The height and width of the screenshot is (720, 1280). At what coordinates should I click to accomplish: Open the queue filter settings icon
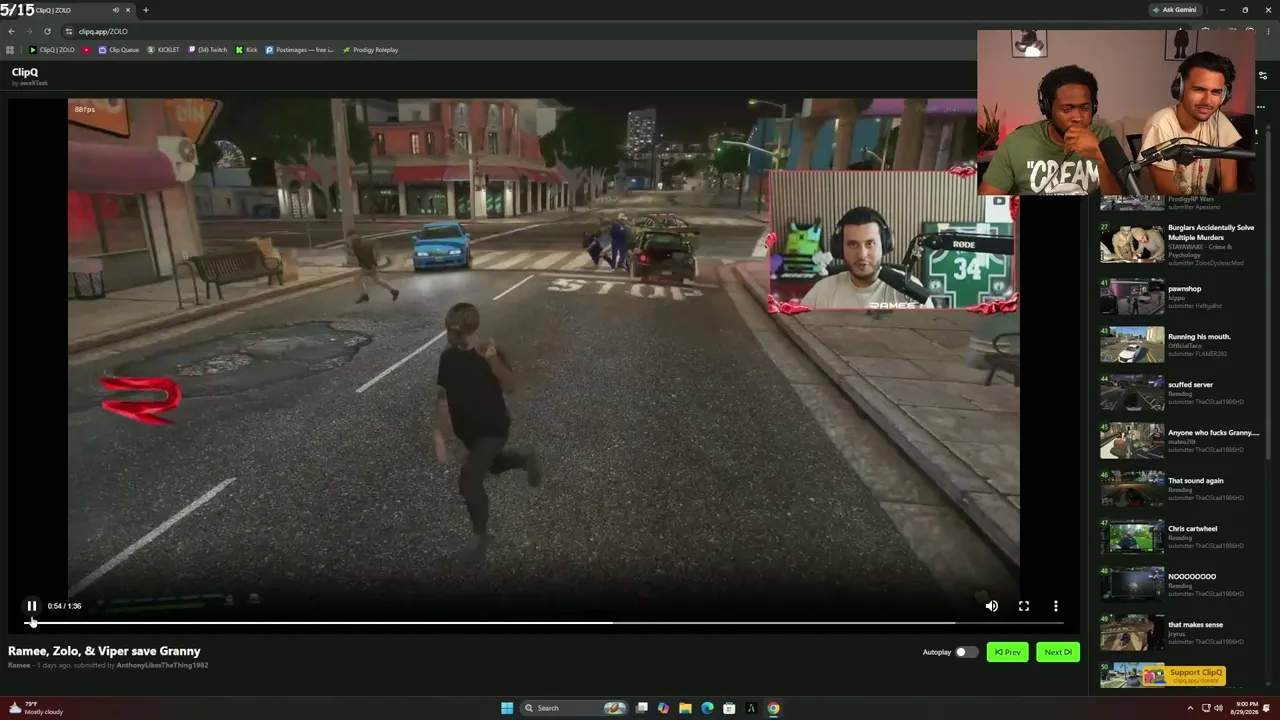(x=1262, y=76)
